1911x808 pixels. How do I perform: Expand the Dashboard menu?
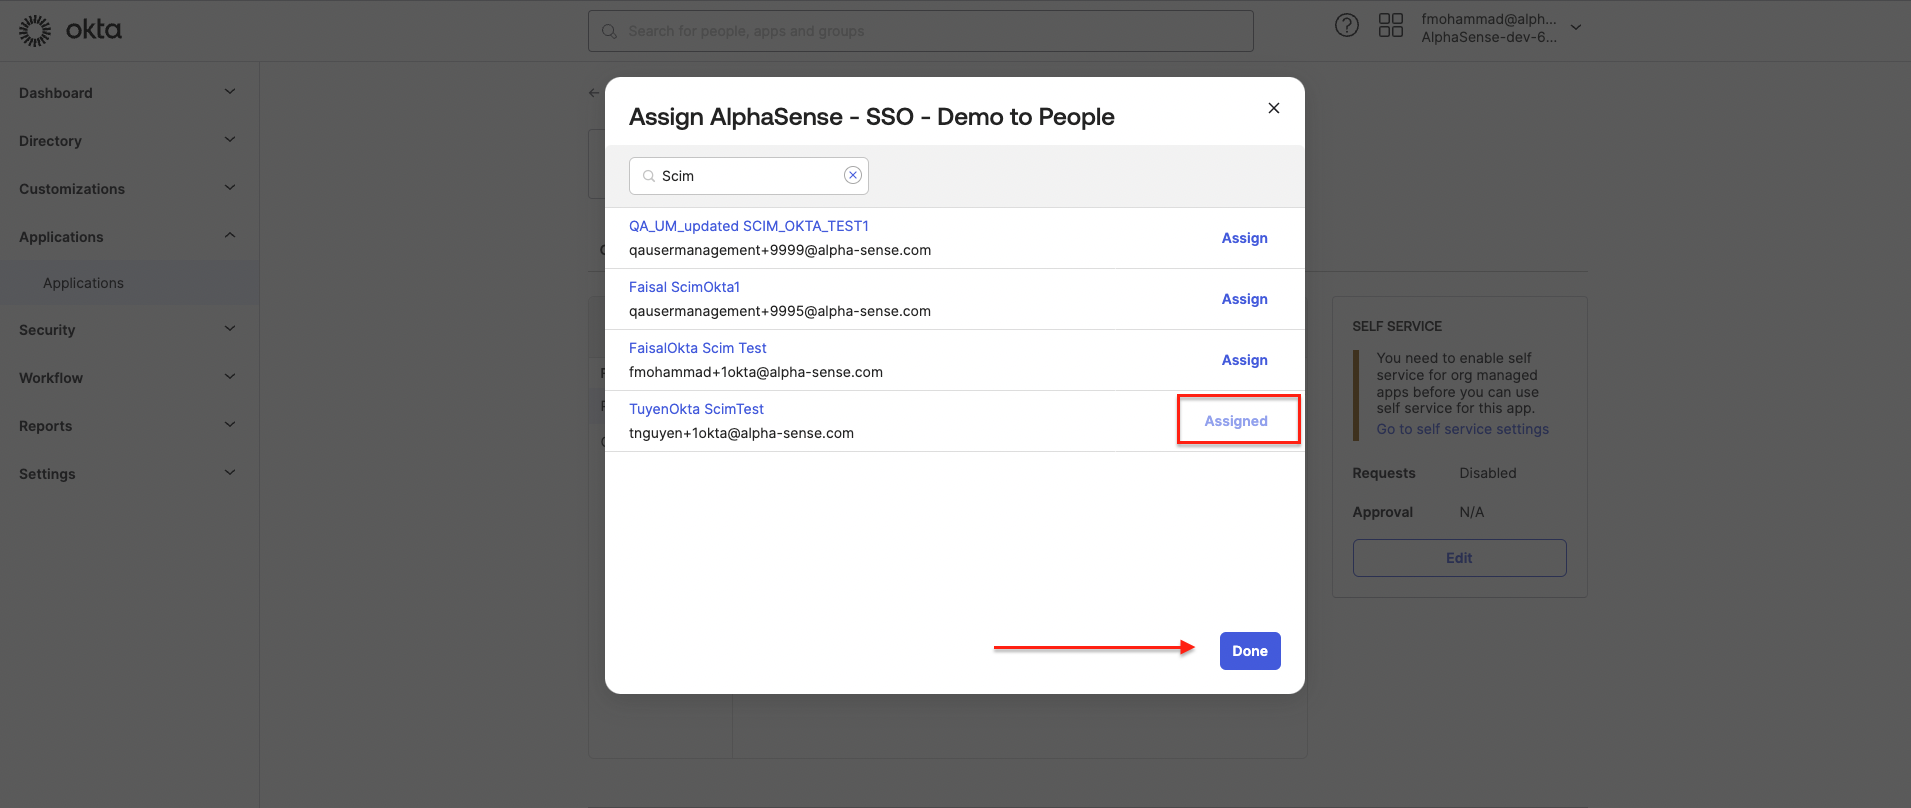230,92
